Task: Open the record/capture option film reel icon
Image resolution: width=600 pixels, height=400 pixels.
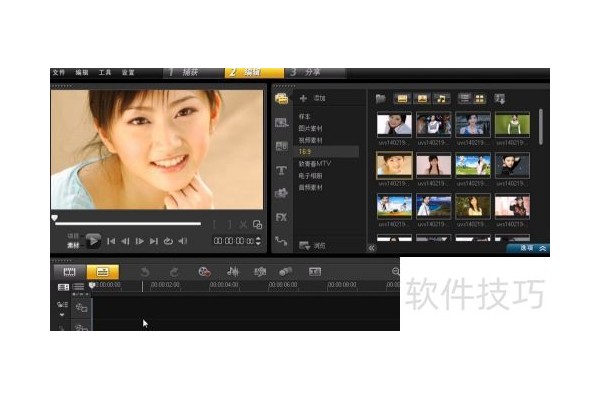Action: [x=204, y=272]
